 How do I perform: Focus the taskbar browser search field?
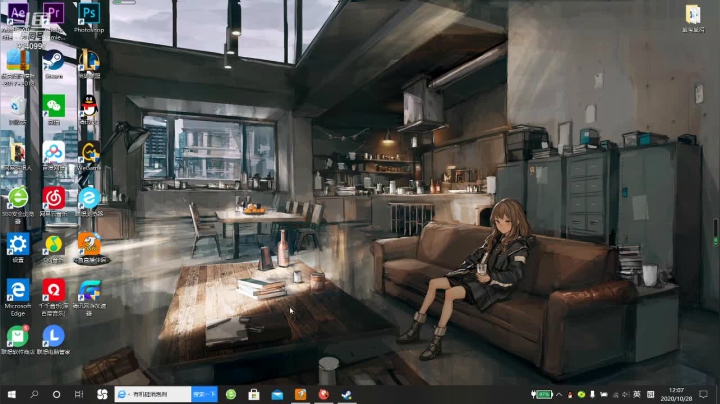[153, 394]
